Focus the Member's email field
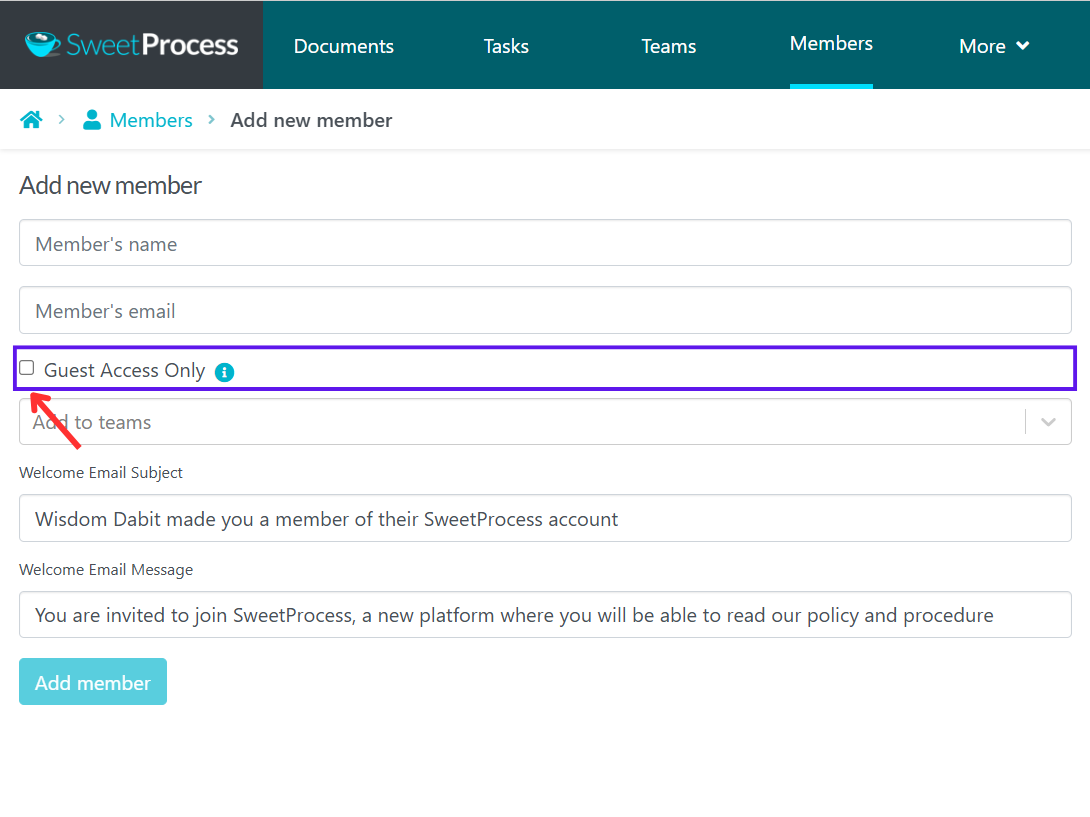This screenshot has height=817, width=1090. click(545, 310)
